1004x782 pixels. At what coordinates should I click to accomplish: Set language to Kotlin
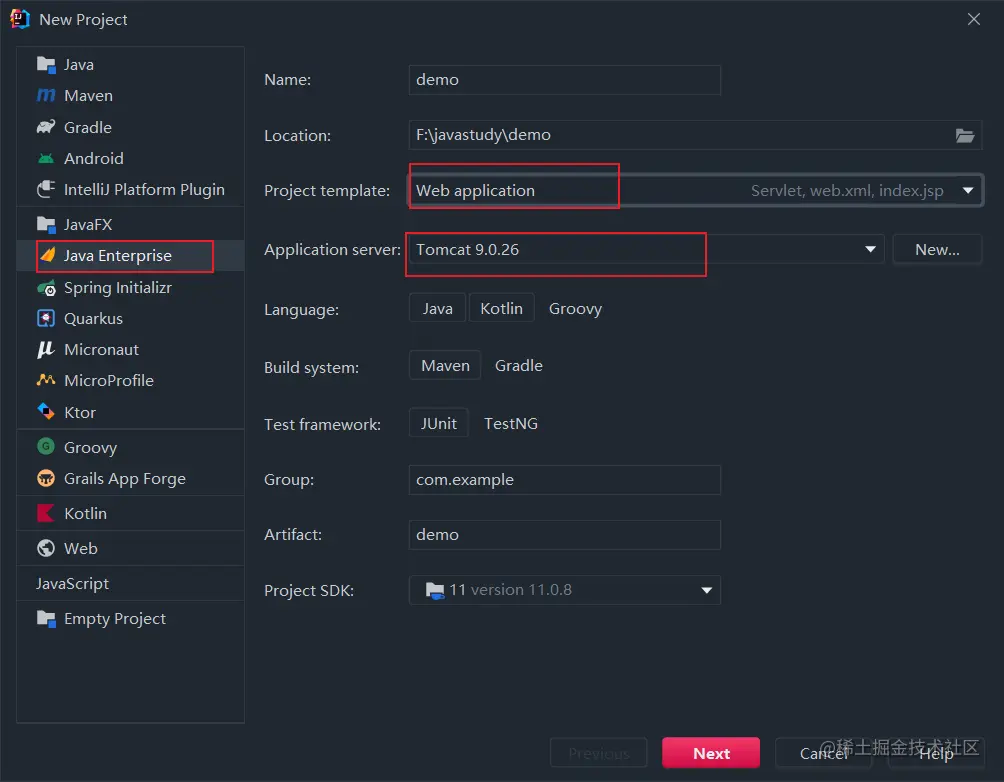(501, 309)
